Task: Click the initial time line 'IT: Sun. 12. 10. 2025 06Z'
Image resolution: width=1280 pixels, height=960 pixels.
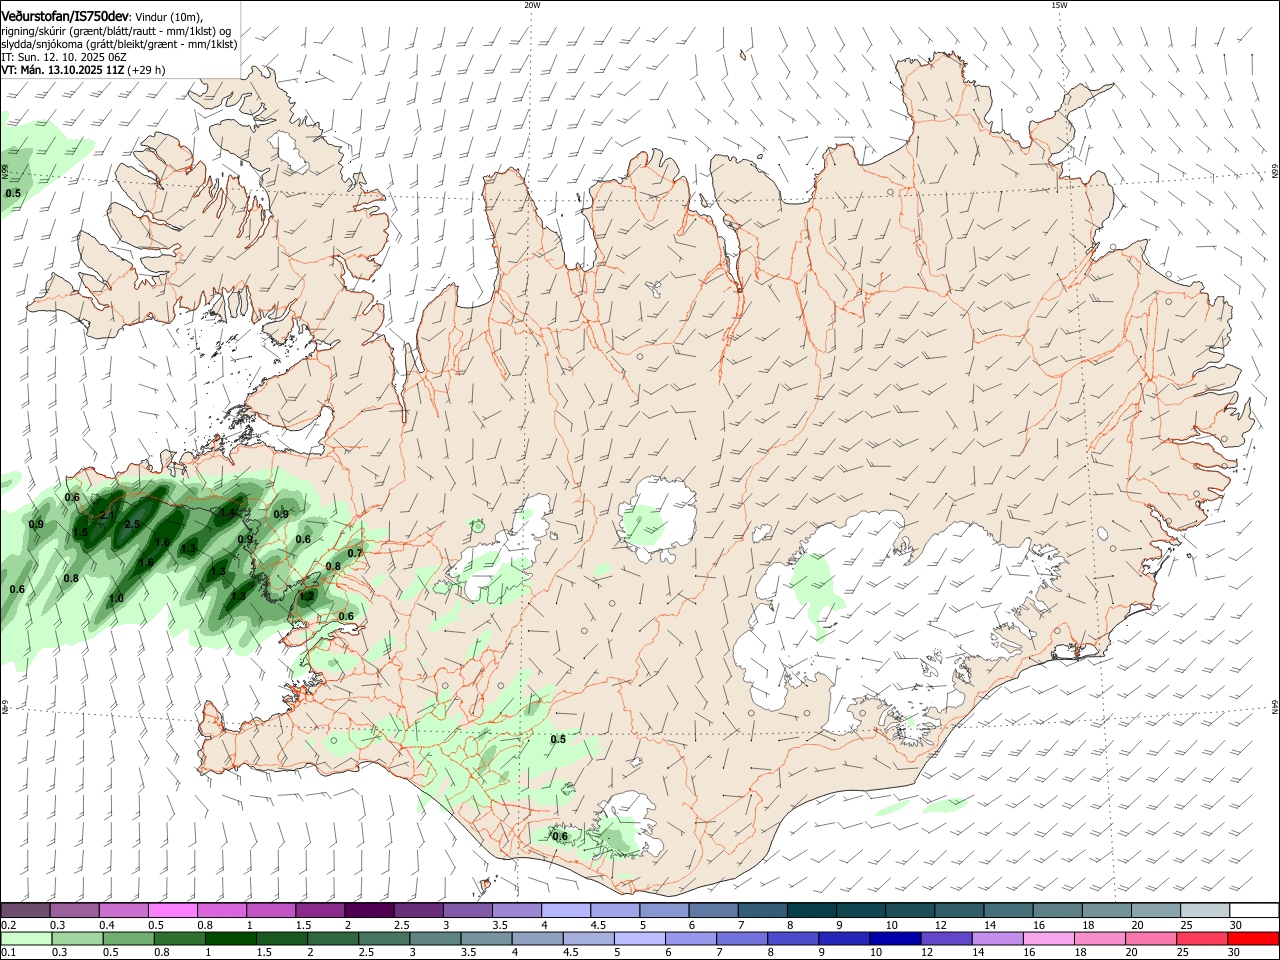Action: click(64, 57)
